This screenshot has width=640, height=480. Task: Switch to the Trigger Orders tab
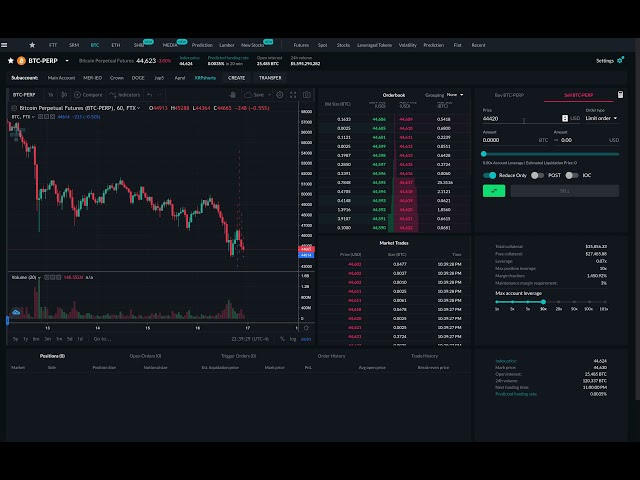click(238, 356)
